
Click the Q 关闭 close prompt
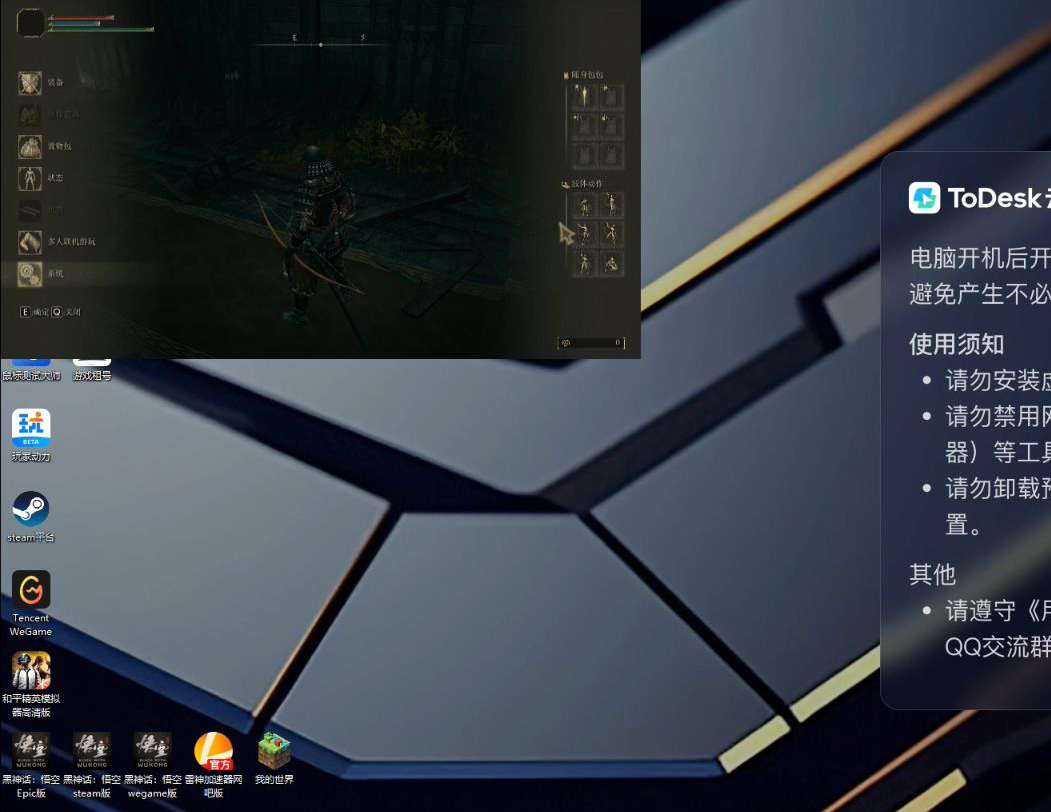66,312
